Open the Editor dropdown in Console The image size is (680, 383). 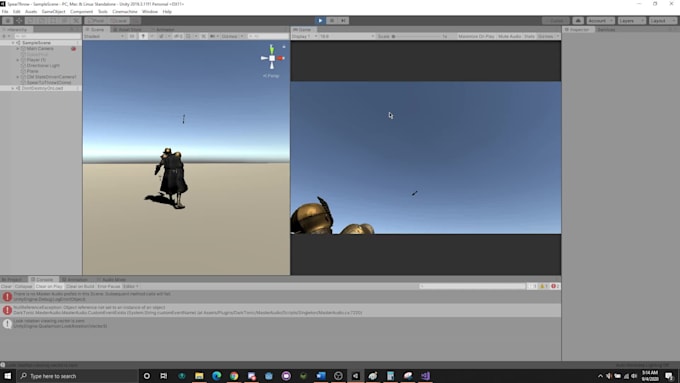(131, 286)
